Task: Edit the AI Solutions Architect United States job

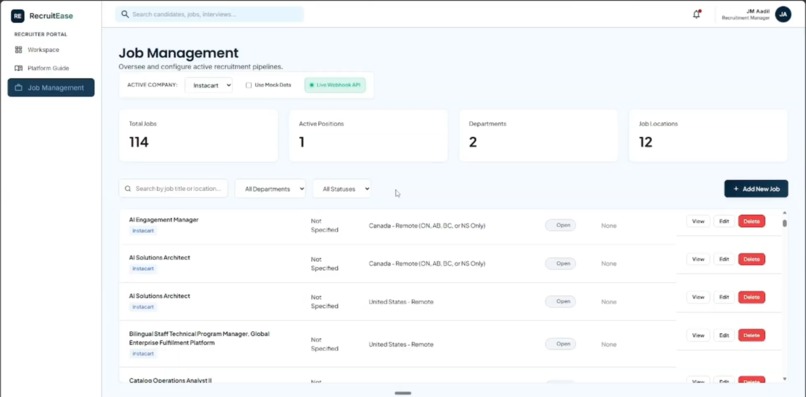Action: (x=724, y=297)
